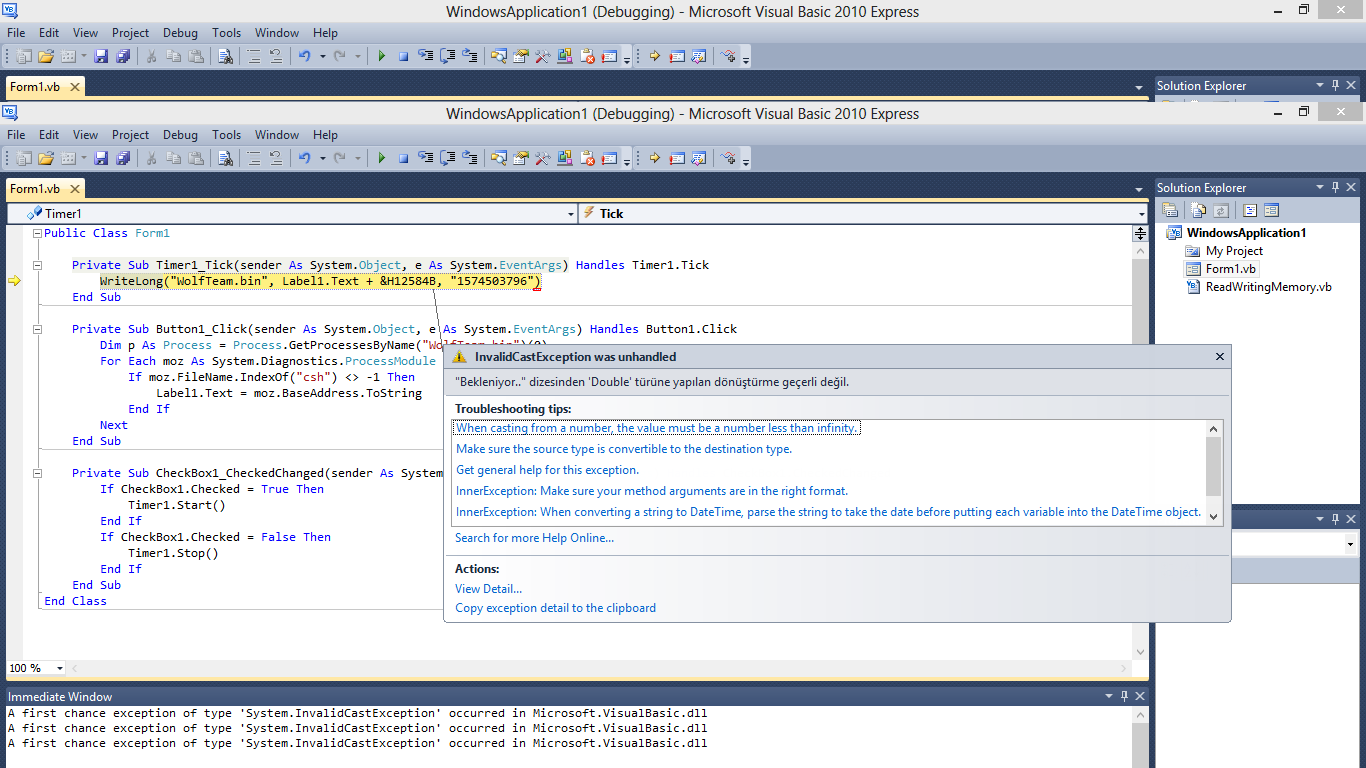Open the 100 % zoom dropdown
The image size is (1366, 768).
click(x=60, y=668)
